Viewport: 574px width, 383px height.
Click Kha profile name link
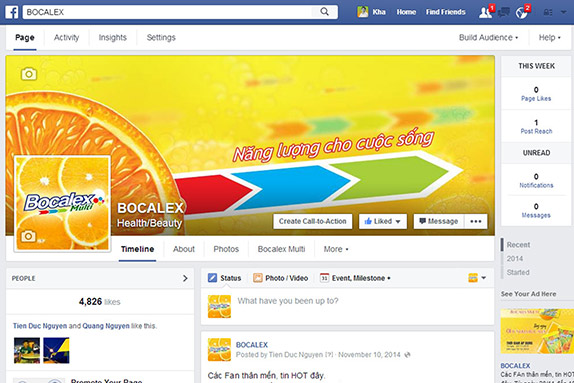pos(379,12)
